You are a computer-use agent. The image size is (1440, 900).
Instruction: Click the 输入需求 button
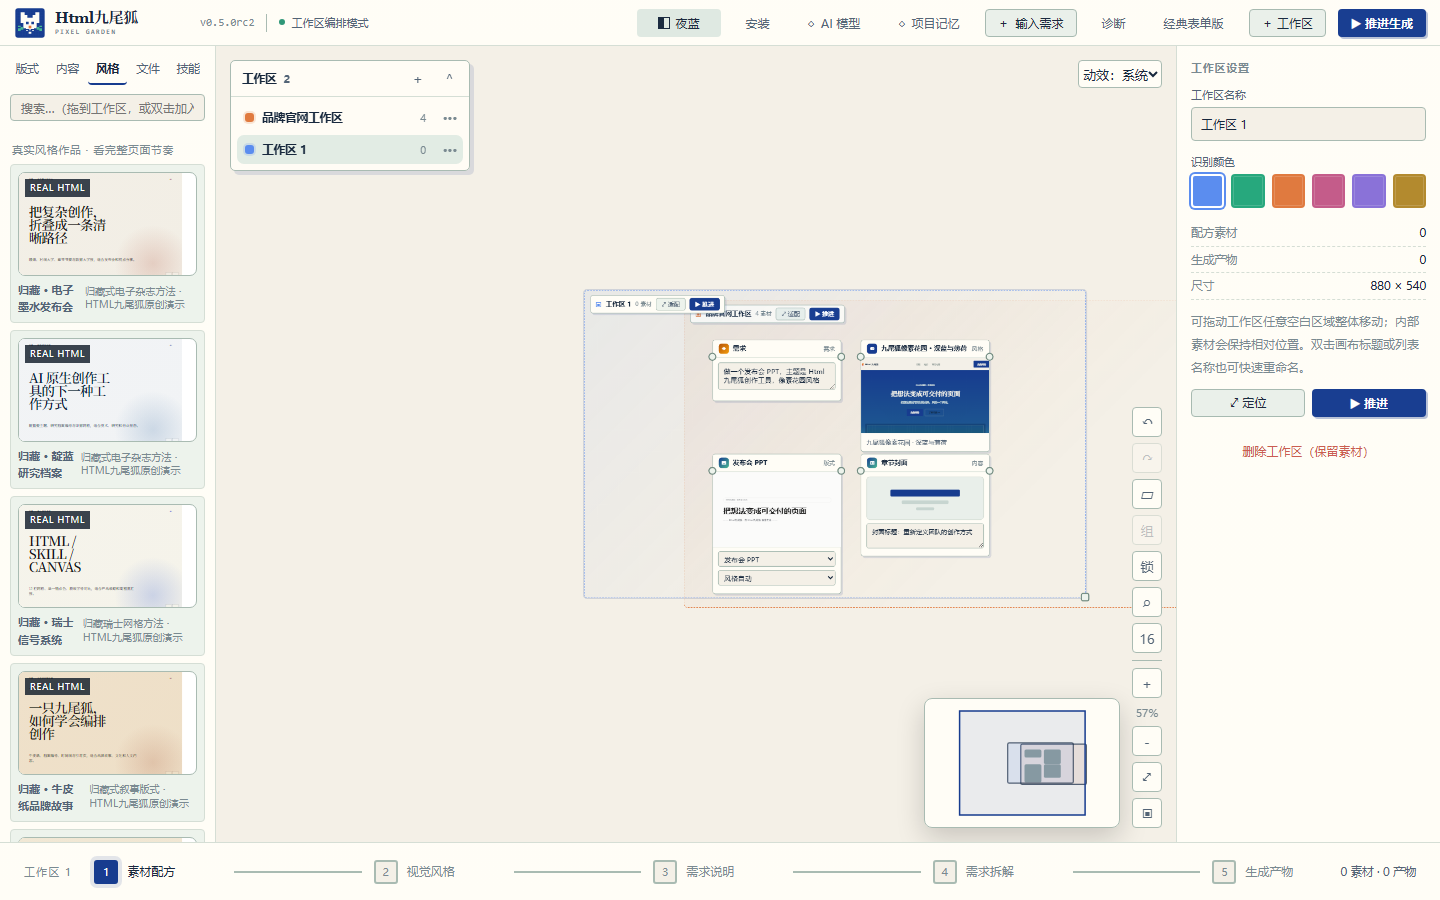1031,23
